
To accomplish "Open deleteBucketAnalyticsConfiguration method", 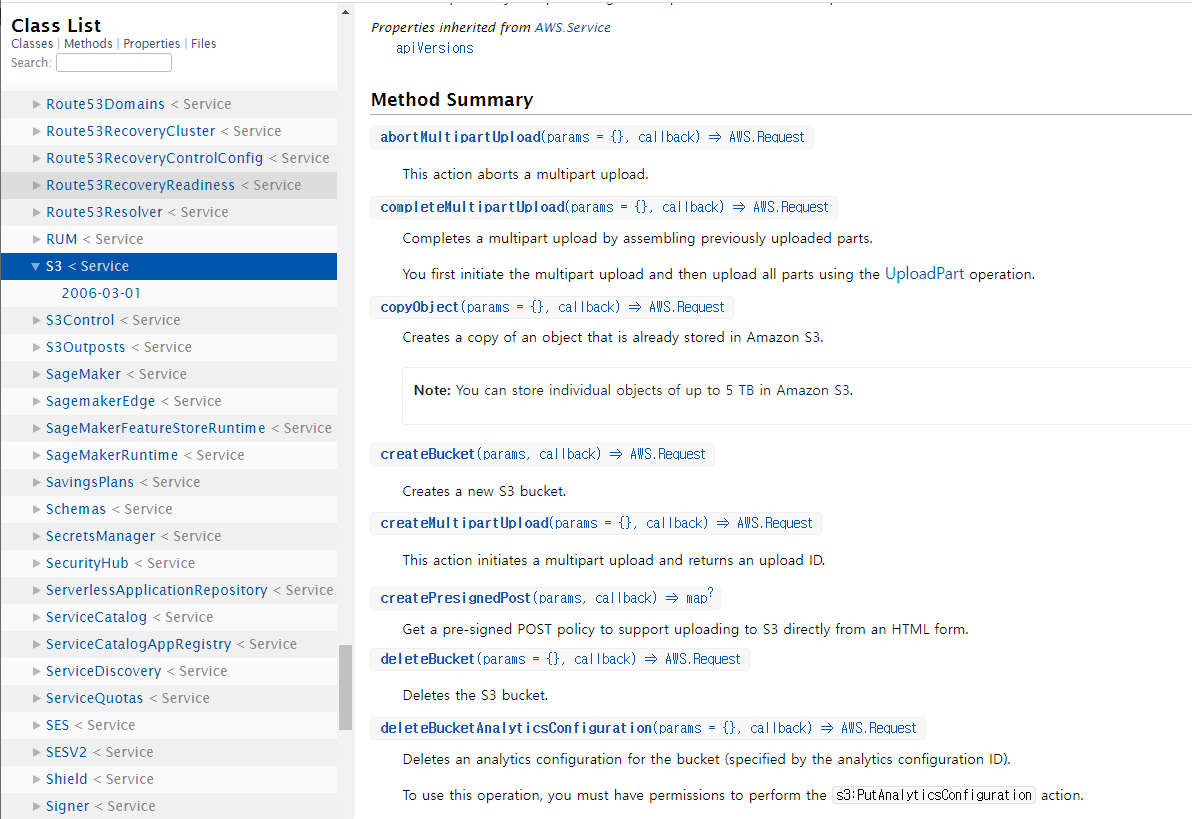I will pyautogui.click(x=516, y=729).
